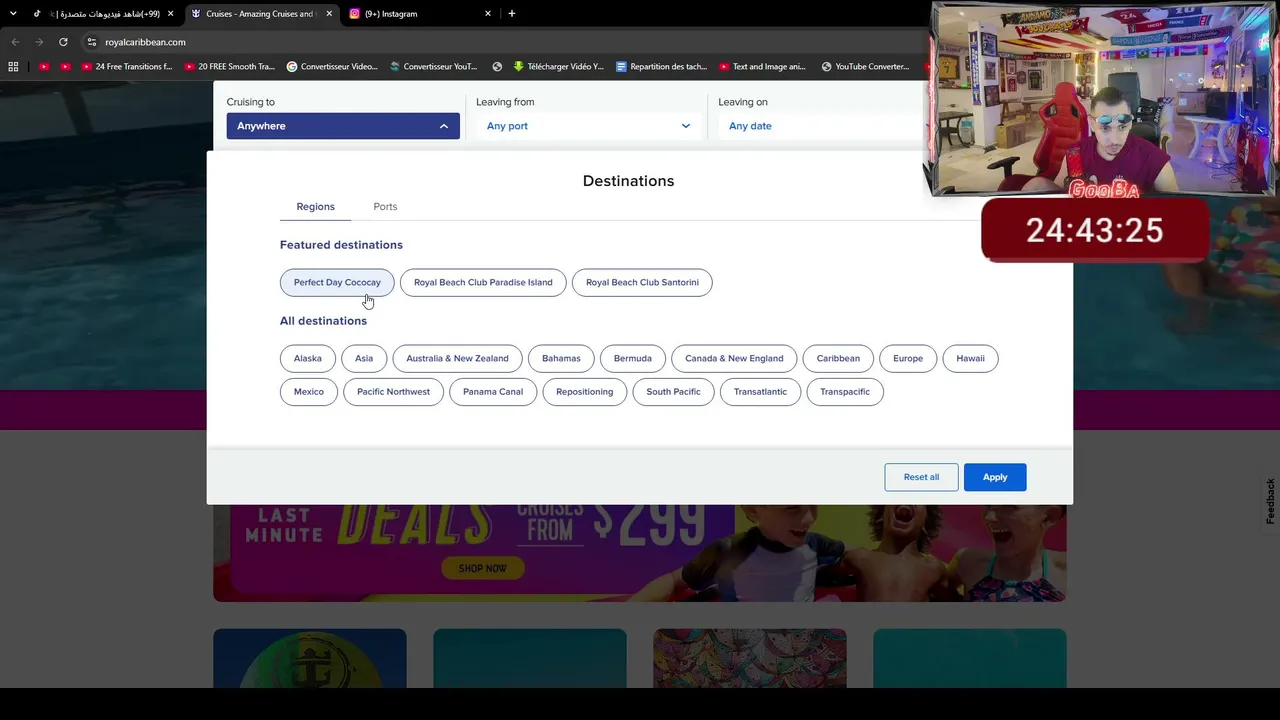The height and width of the screenshot is (720, 1280).
Task: Close the TikTok browser tab
Action: [x=171, y=14]
